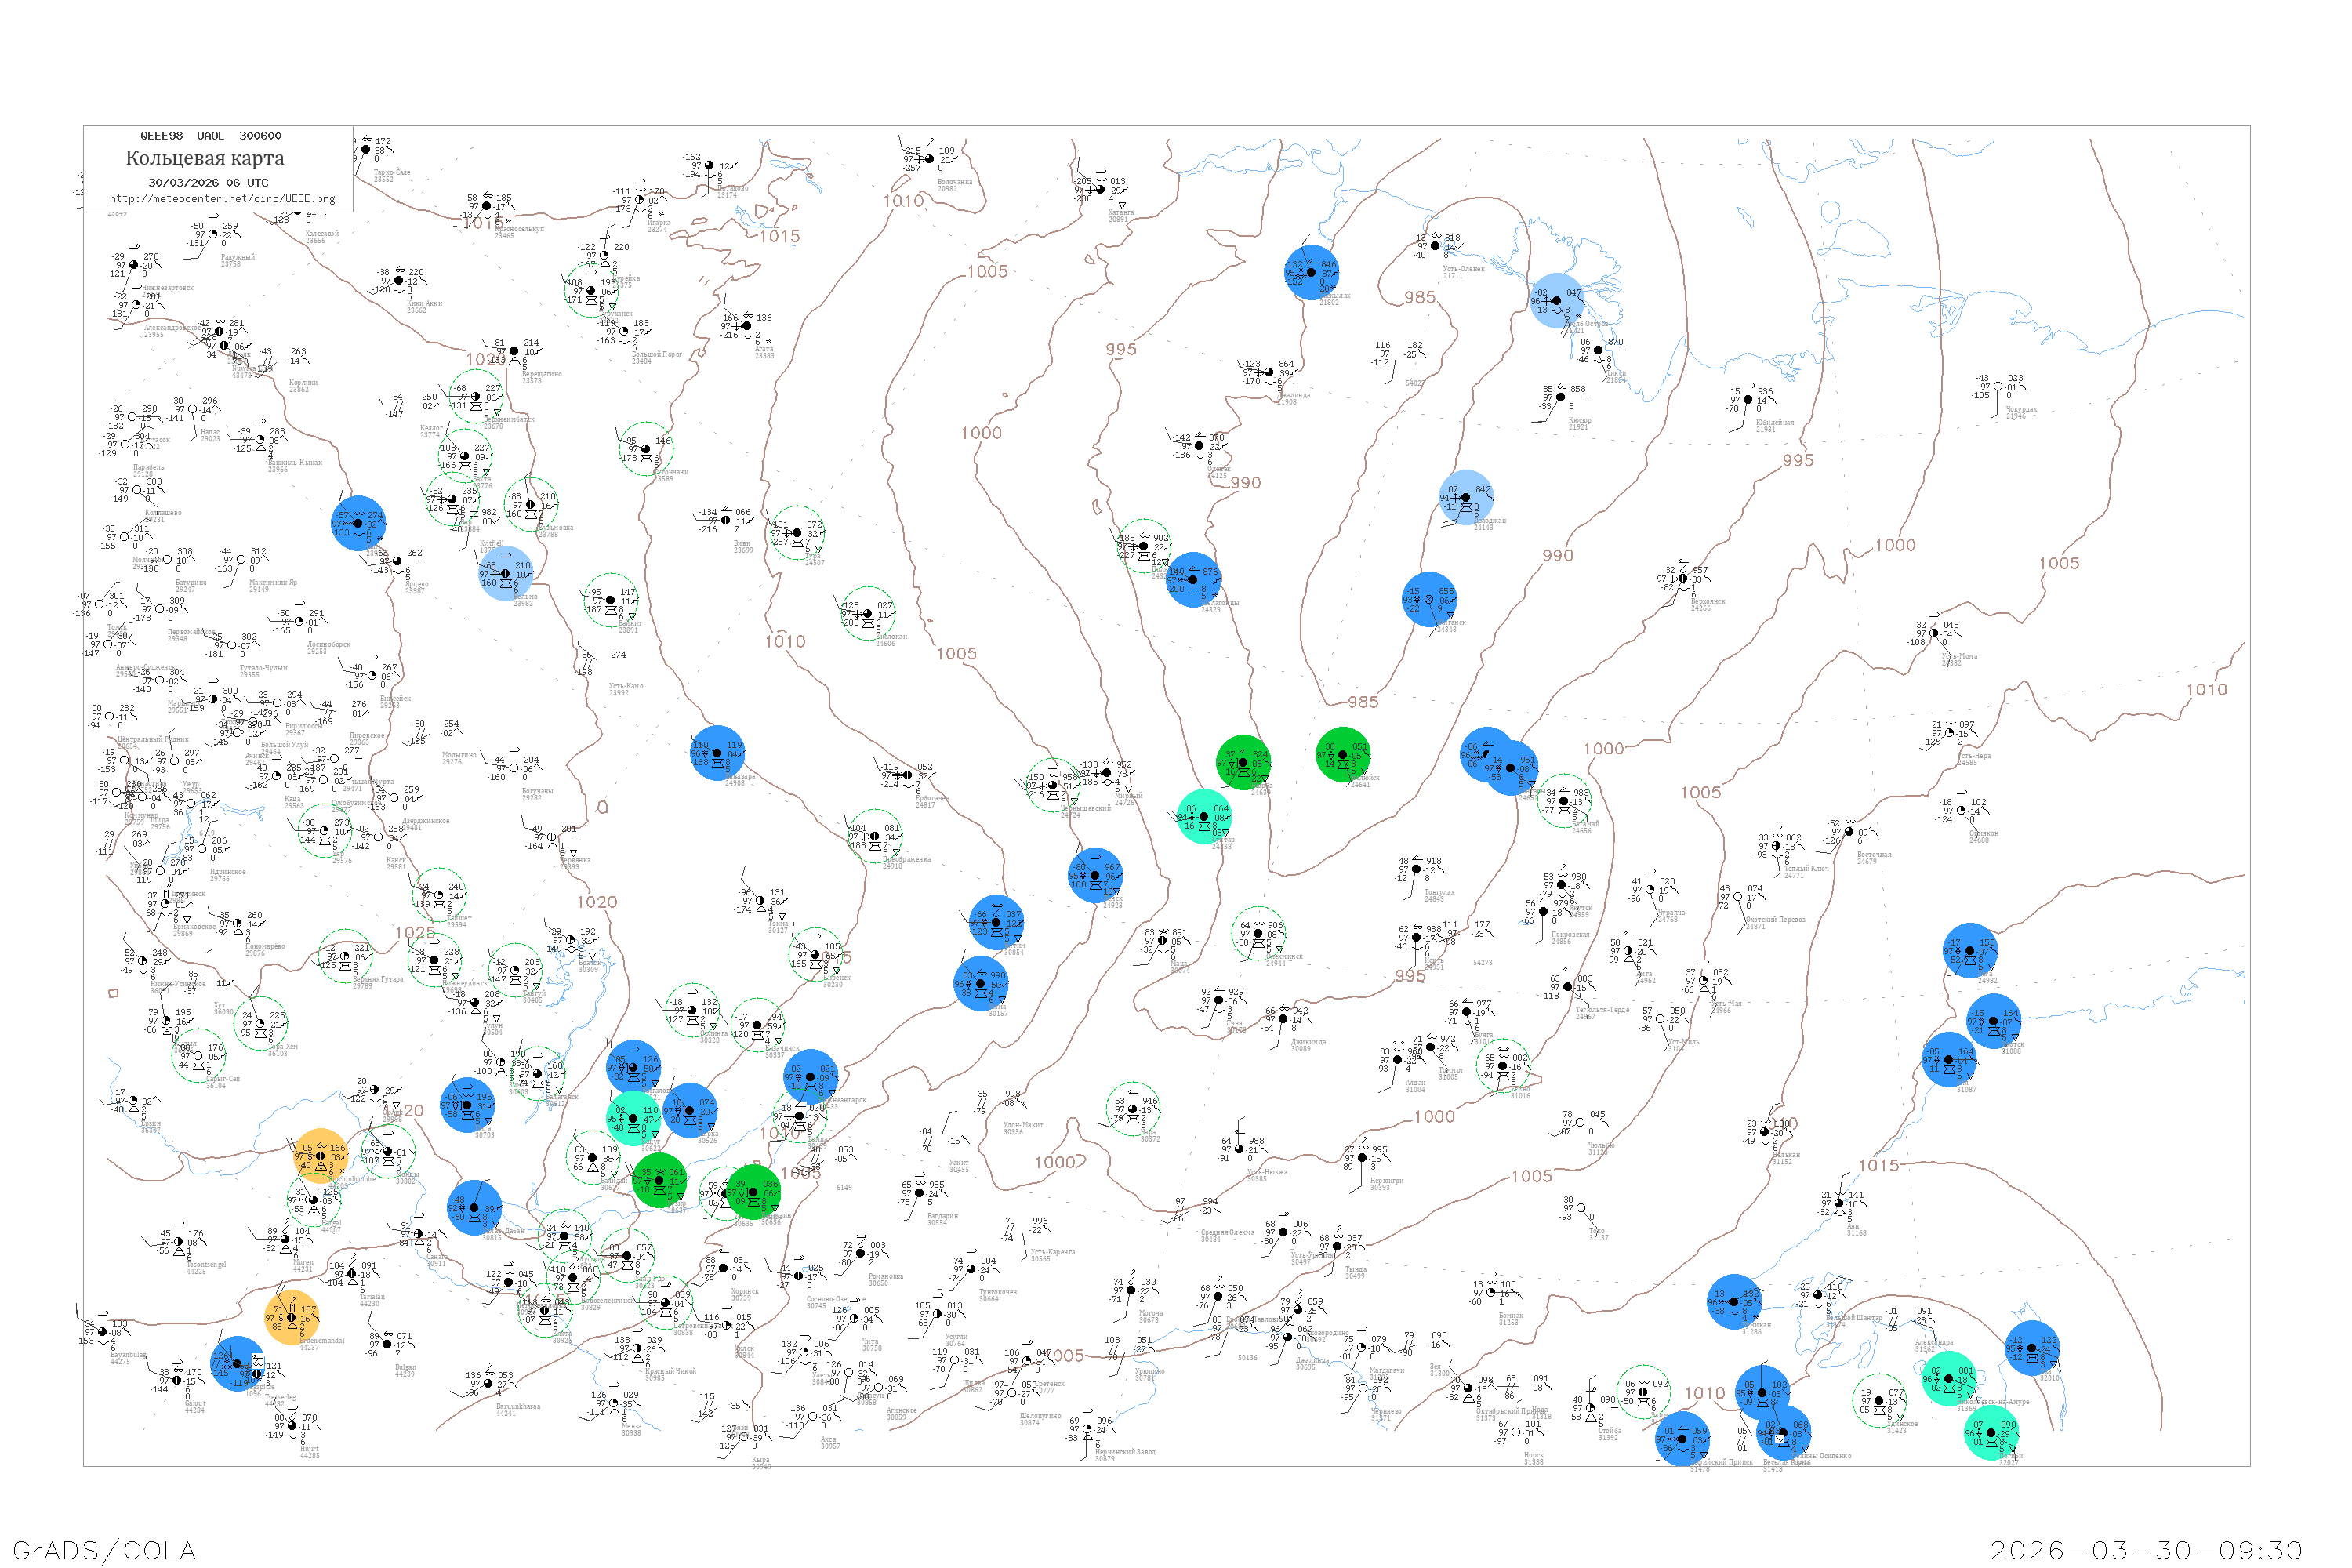Click the blue Khamar-Daban 30815 station marker
The image size is (2352, 1568).
point(474,1207)
